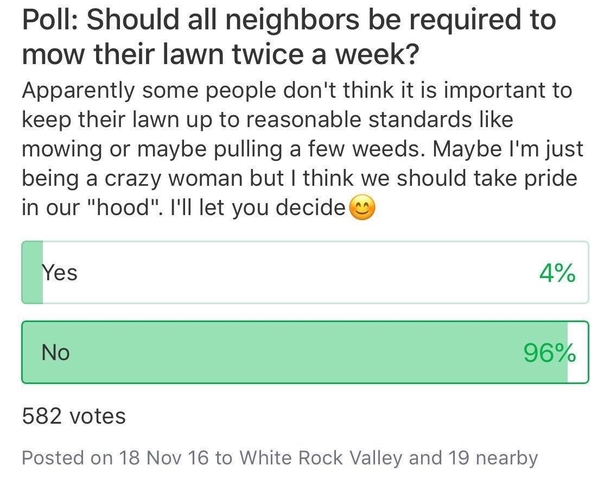
Task: Click the "18 Nov 16" post date
Action: 164,457
